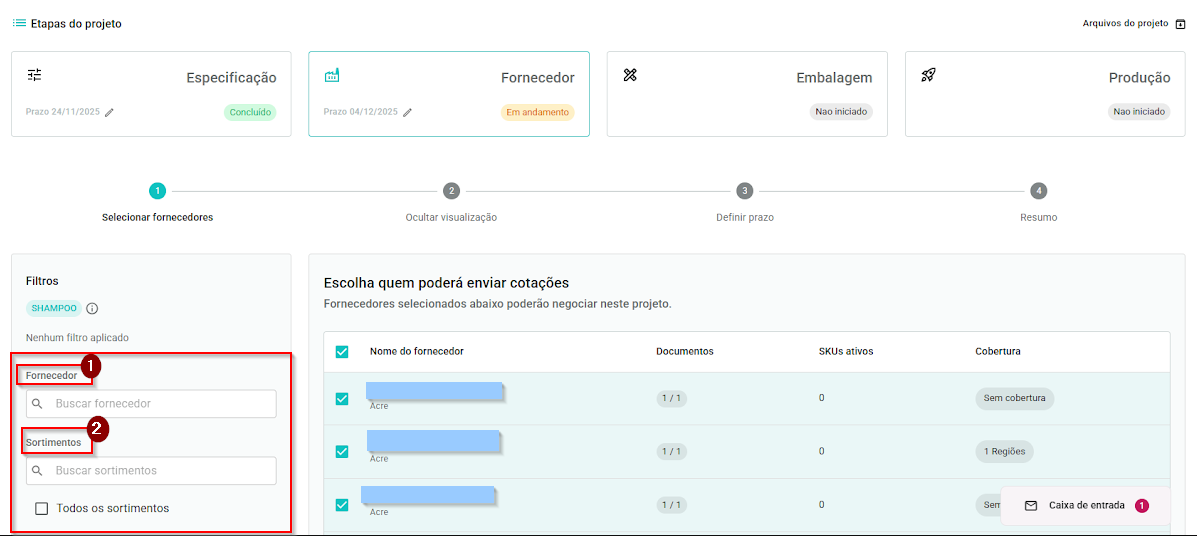The width and height of the screenshot is (1197, 536).
Task: Edit the Especificação deadline pencil icon
Action: [110, 112]
